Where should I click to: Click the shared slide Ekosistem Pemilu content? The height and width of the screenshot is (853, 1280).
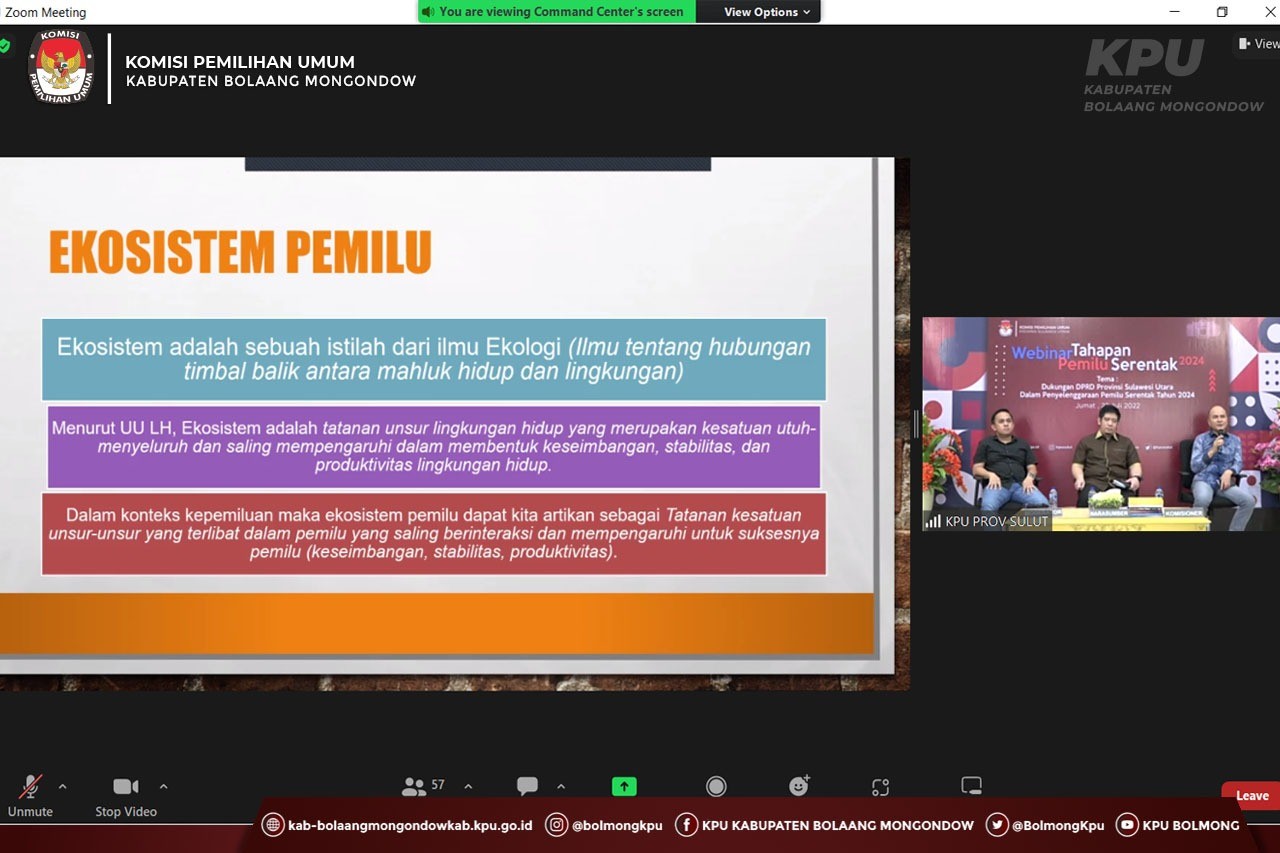436,420
